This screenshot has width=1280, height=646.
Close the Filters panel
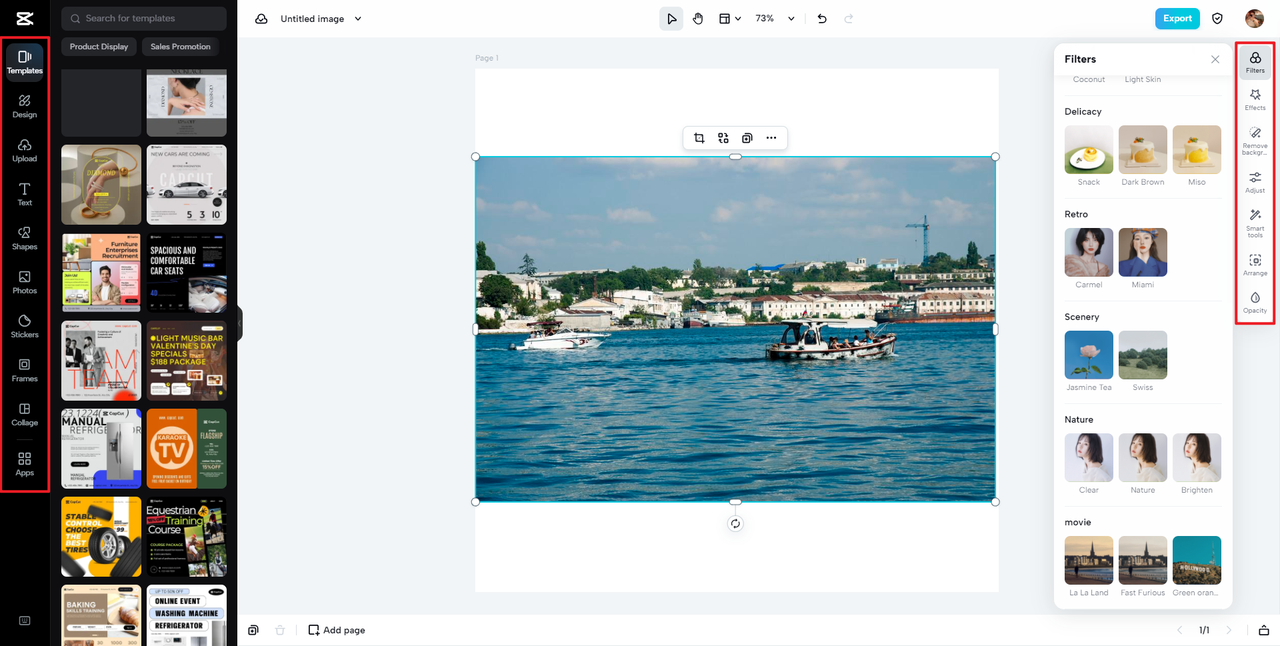click(1215, 59)
